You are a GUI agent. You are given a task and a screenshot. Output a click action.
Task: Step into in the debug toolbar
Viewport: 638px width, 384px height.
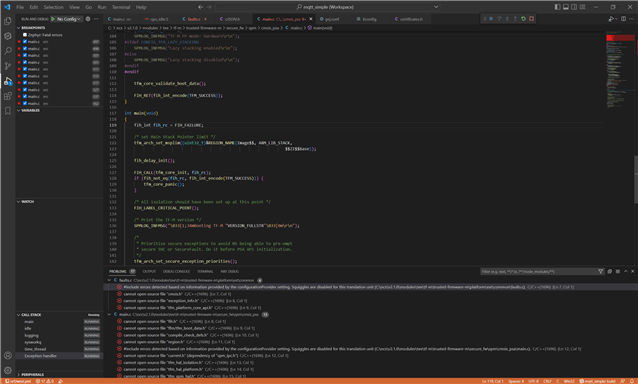pos(507,19)
